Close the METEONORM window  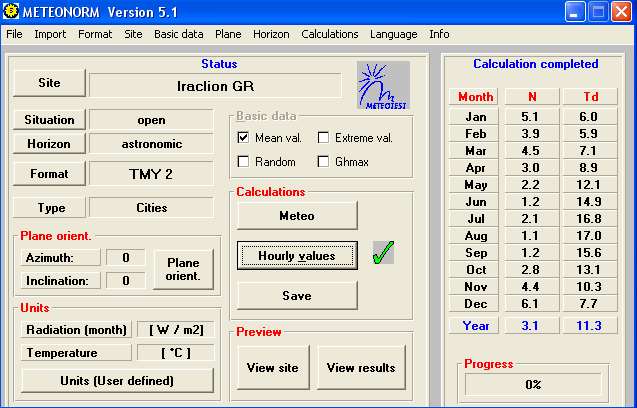coord(622,12)
